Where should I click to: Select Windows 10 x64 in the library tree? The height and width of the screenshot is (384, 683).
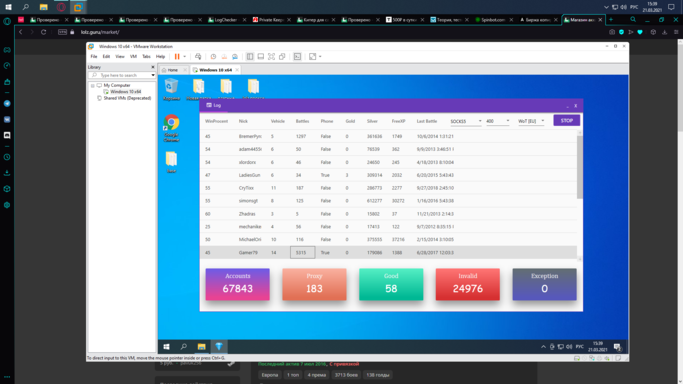(125, 92)
